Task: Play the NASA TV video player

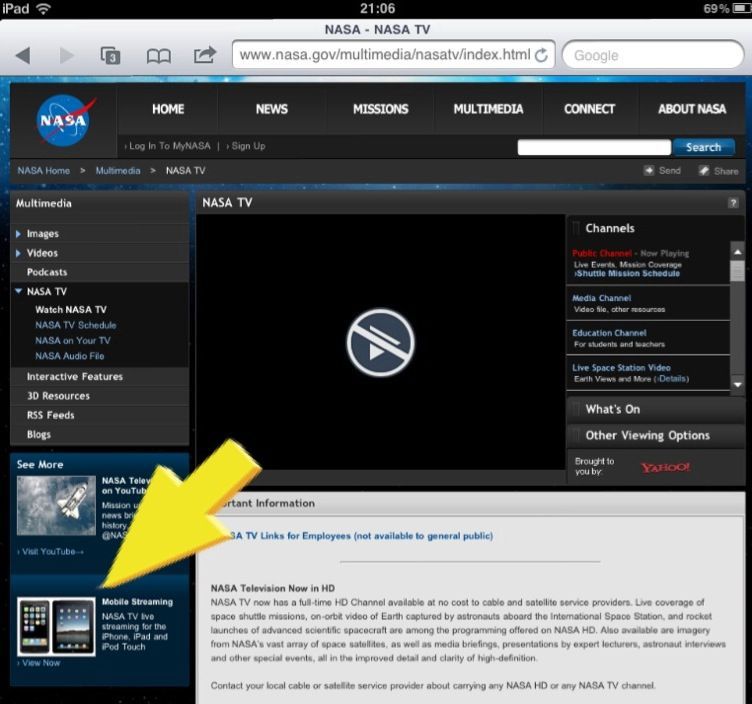Action: (x=380, y=342)
